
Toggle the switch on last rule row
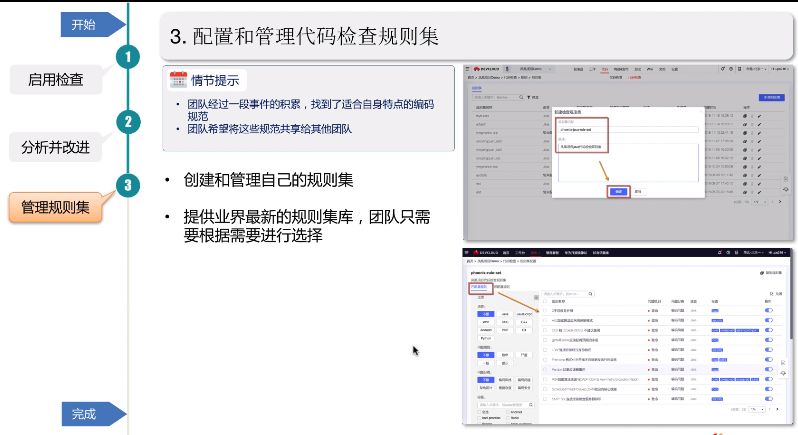tap(769, 399)
